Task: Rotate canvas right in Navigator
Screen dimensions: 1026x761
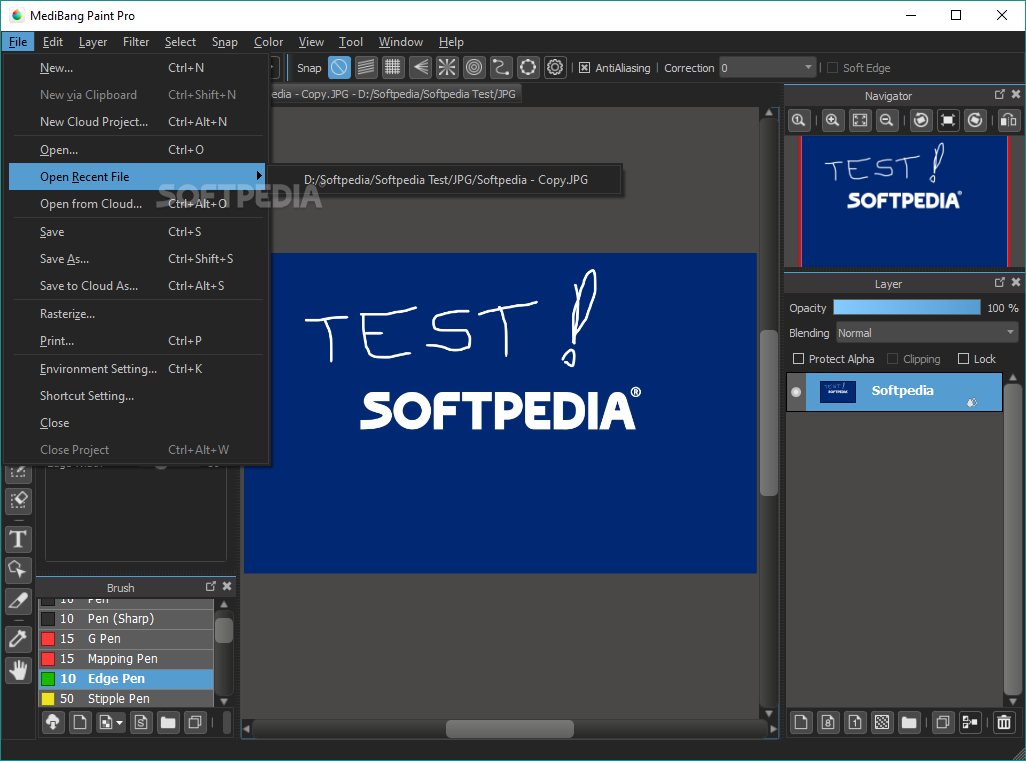Action: pos(975,120)
